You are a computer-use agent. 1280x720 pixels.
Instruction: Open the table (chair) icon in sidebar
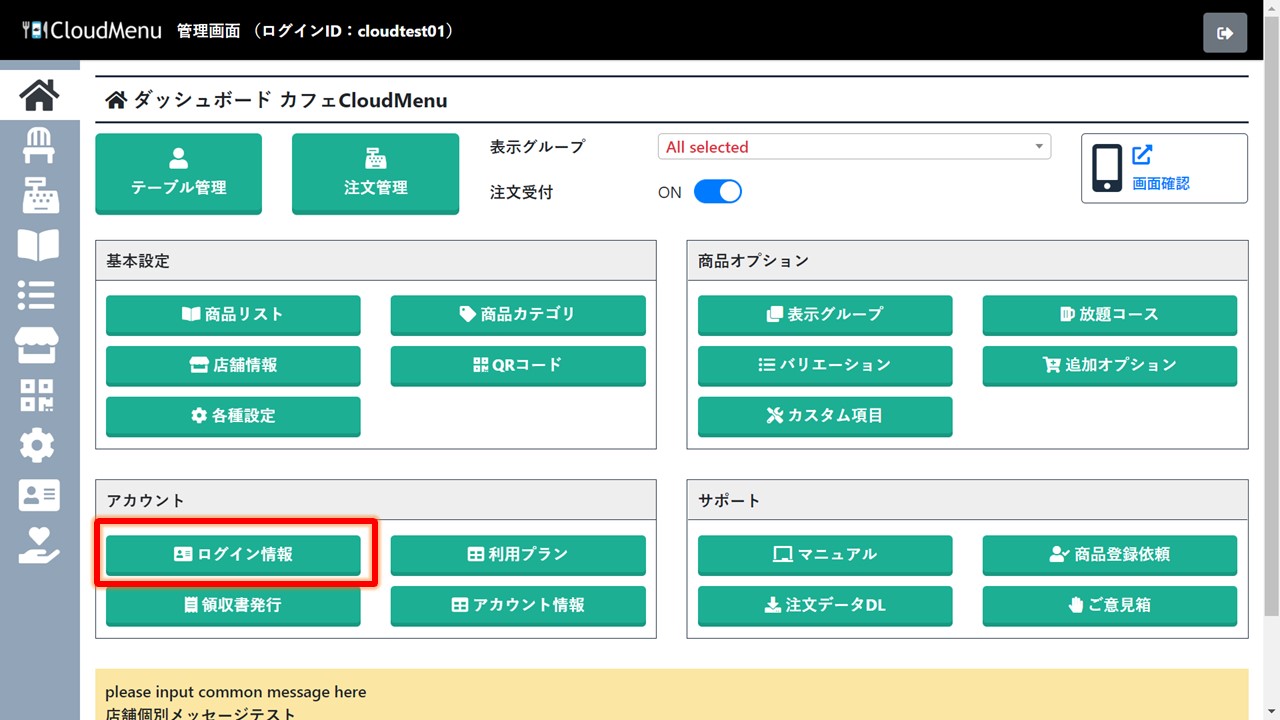(39, 145)
